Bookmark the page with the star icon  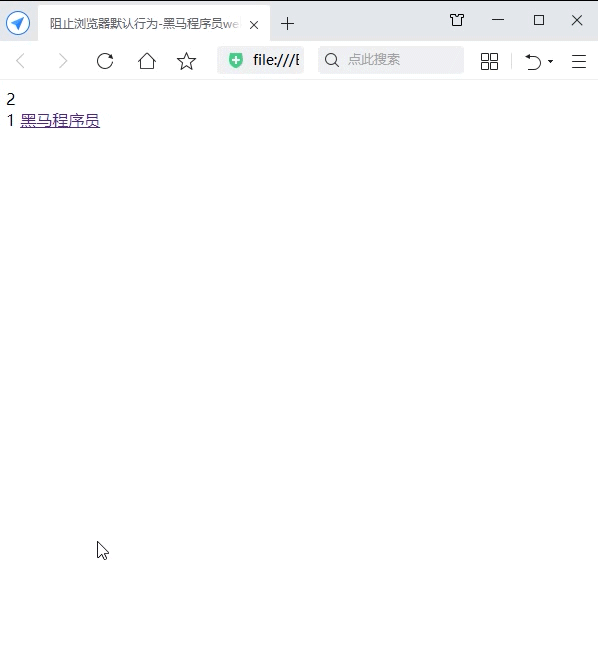click(186, 61)
